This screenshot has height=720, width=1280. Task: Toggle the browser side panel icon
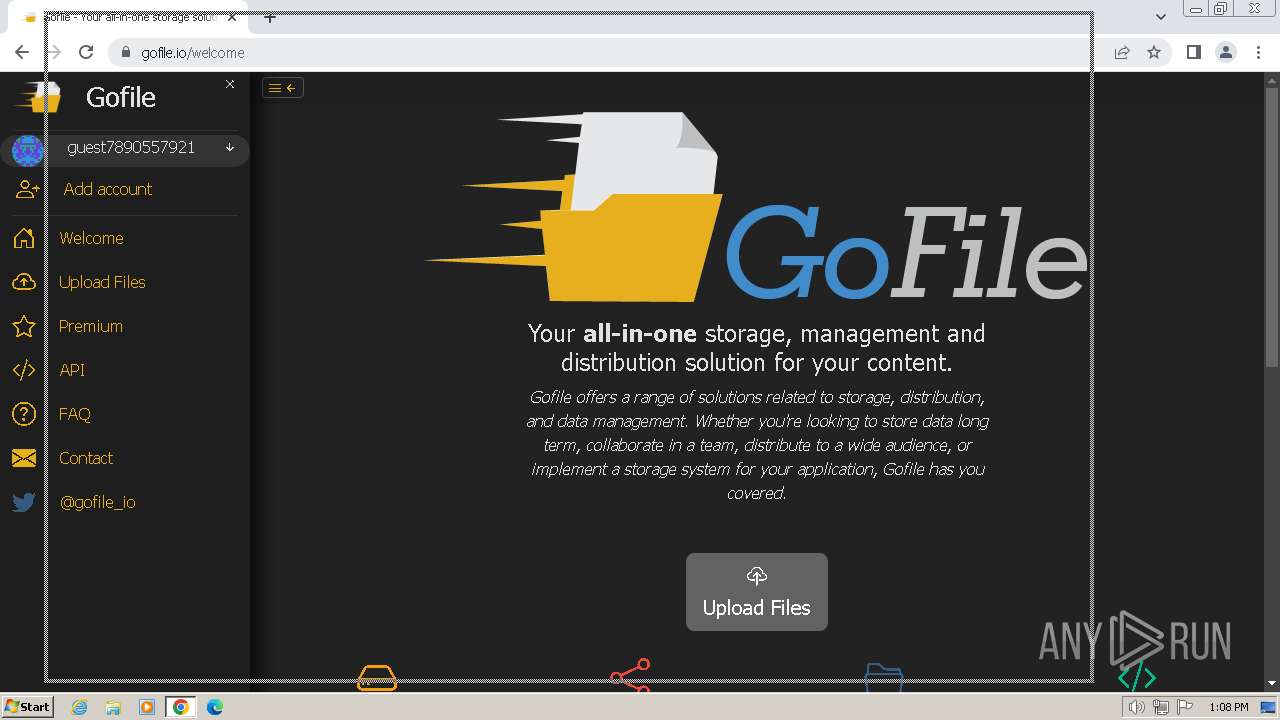click(1194, 52)
